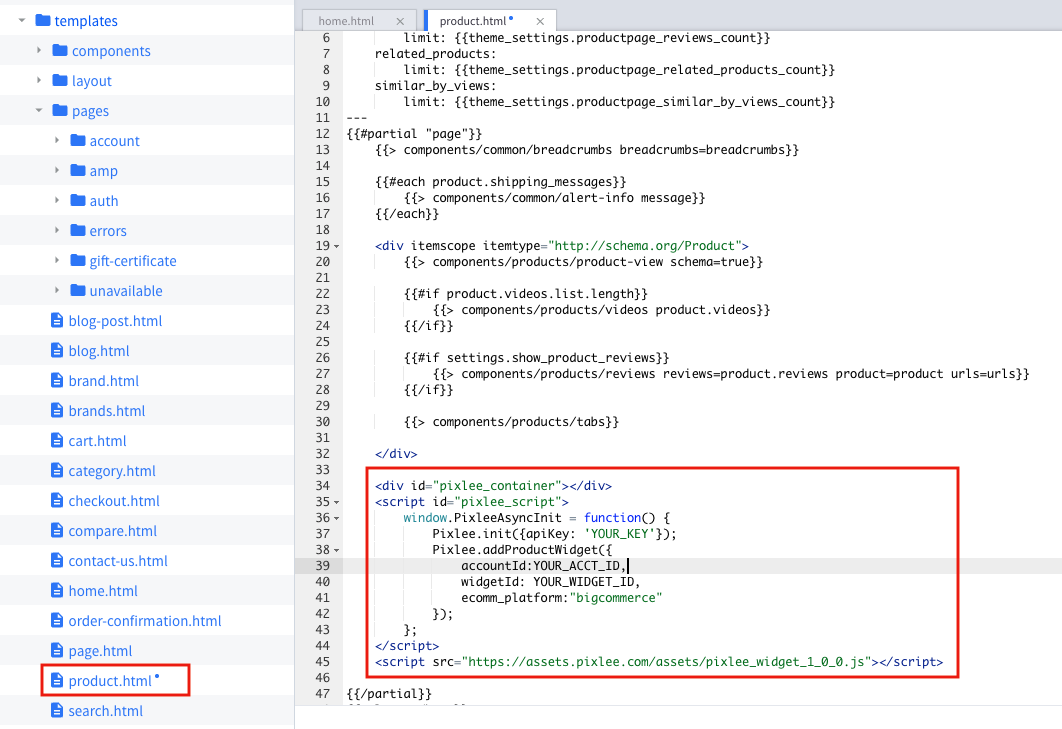Image resolution: width=1062 pixels, height=729 pixels.
Task: Click the checkout.html file icon
Action: pyautogui.click(x=58, y=500)
